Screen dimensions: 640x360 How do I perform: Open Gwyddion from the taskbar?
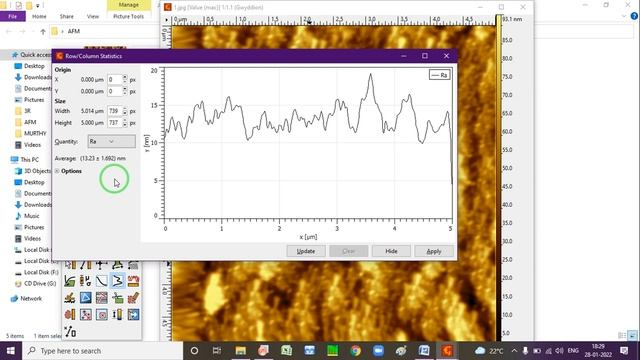447,351
